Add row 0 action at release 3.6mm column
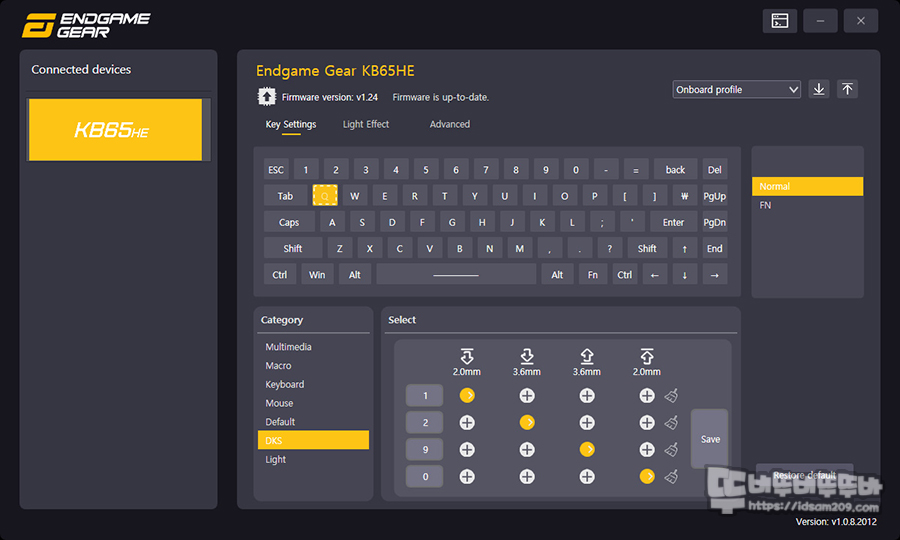Viewport: 900px width, 540px height. 587,476
